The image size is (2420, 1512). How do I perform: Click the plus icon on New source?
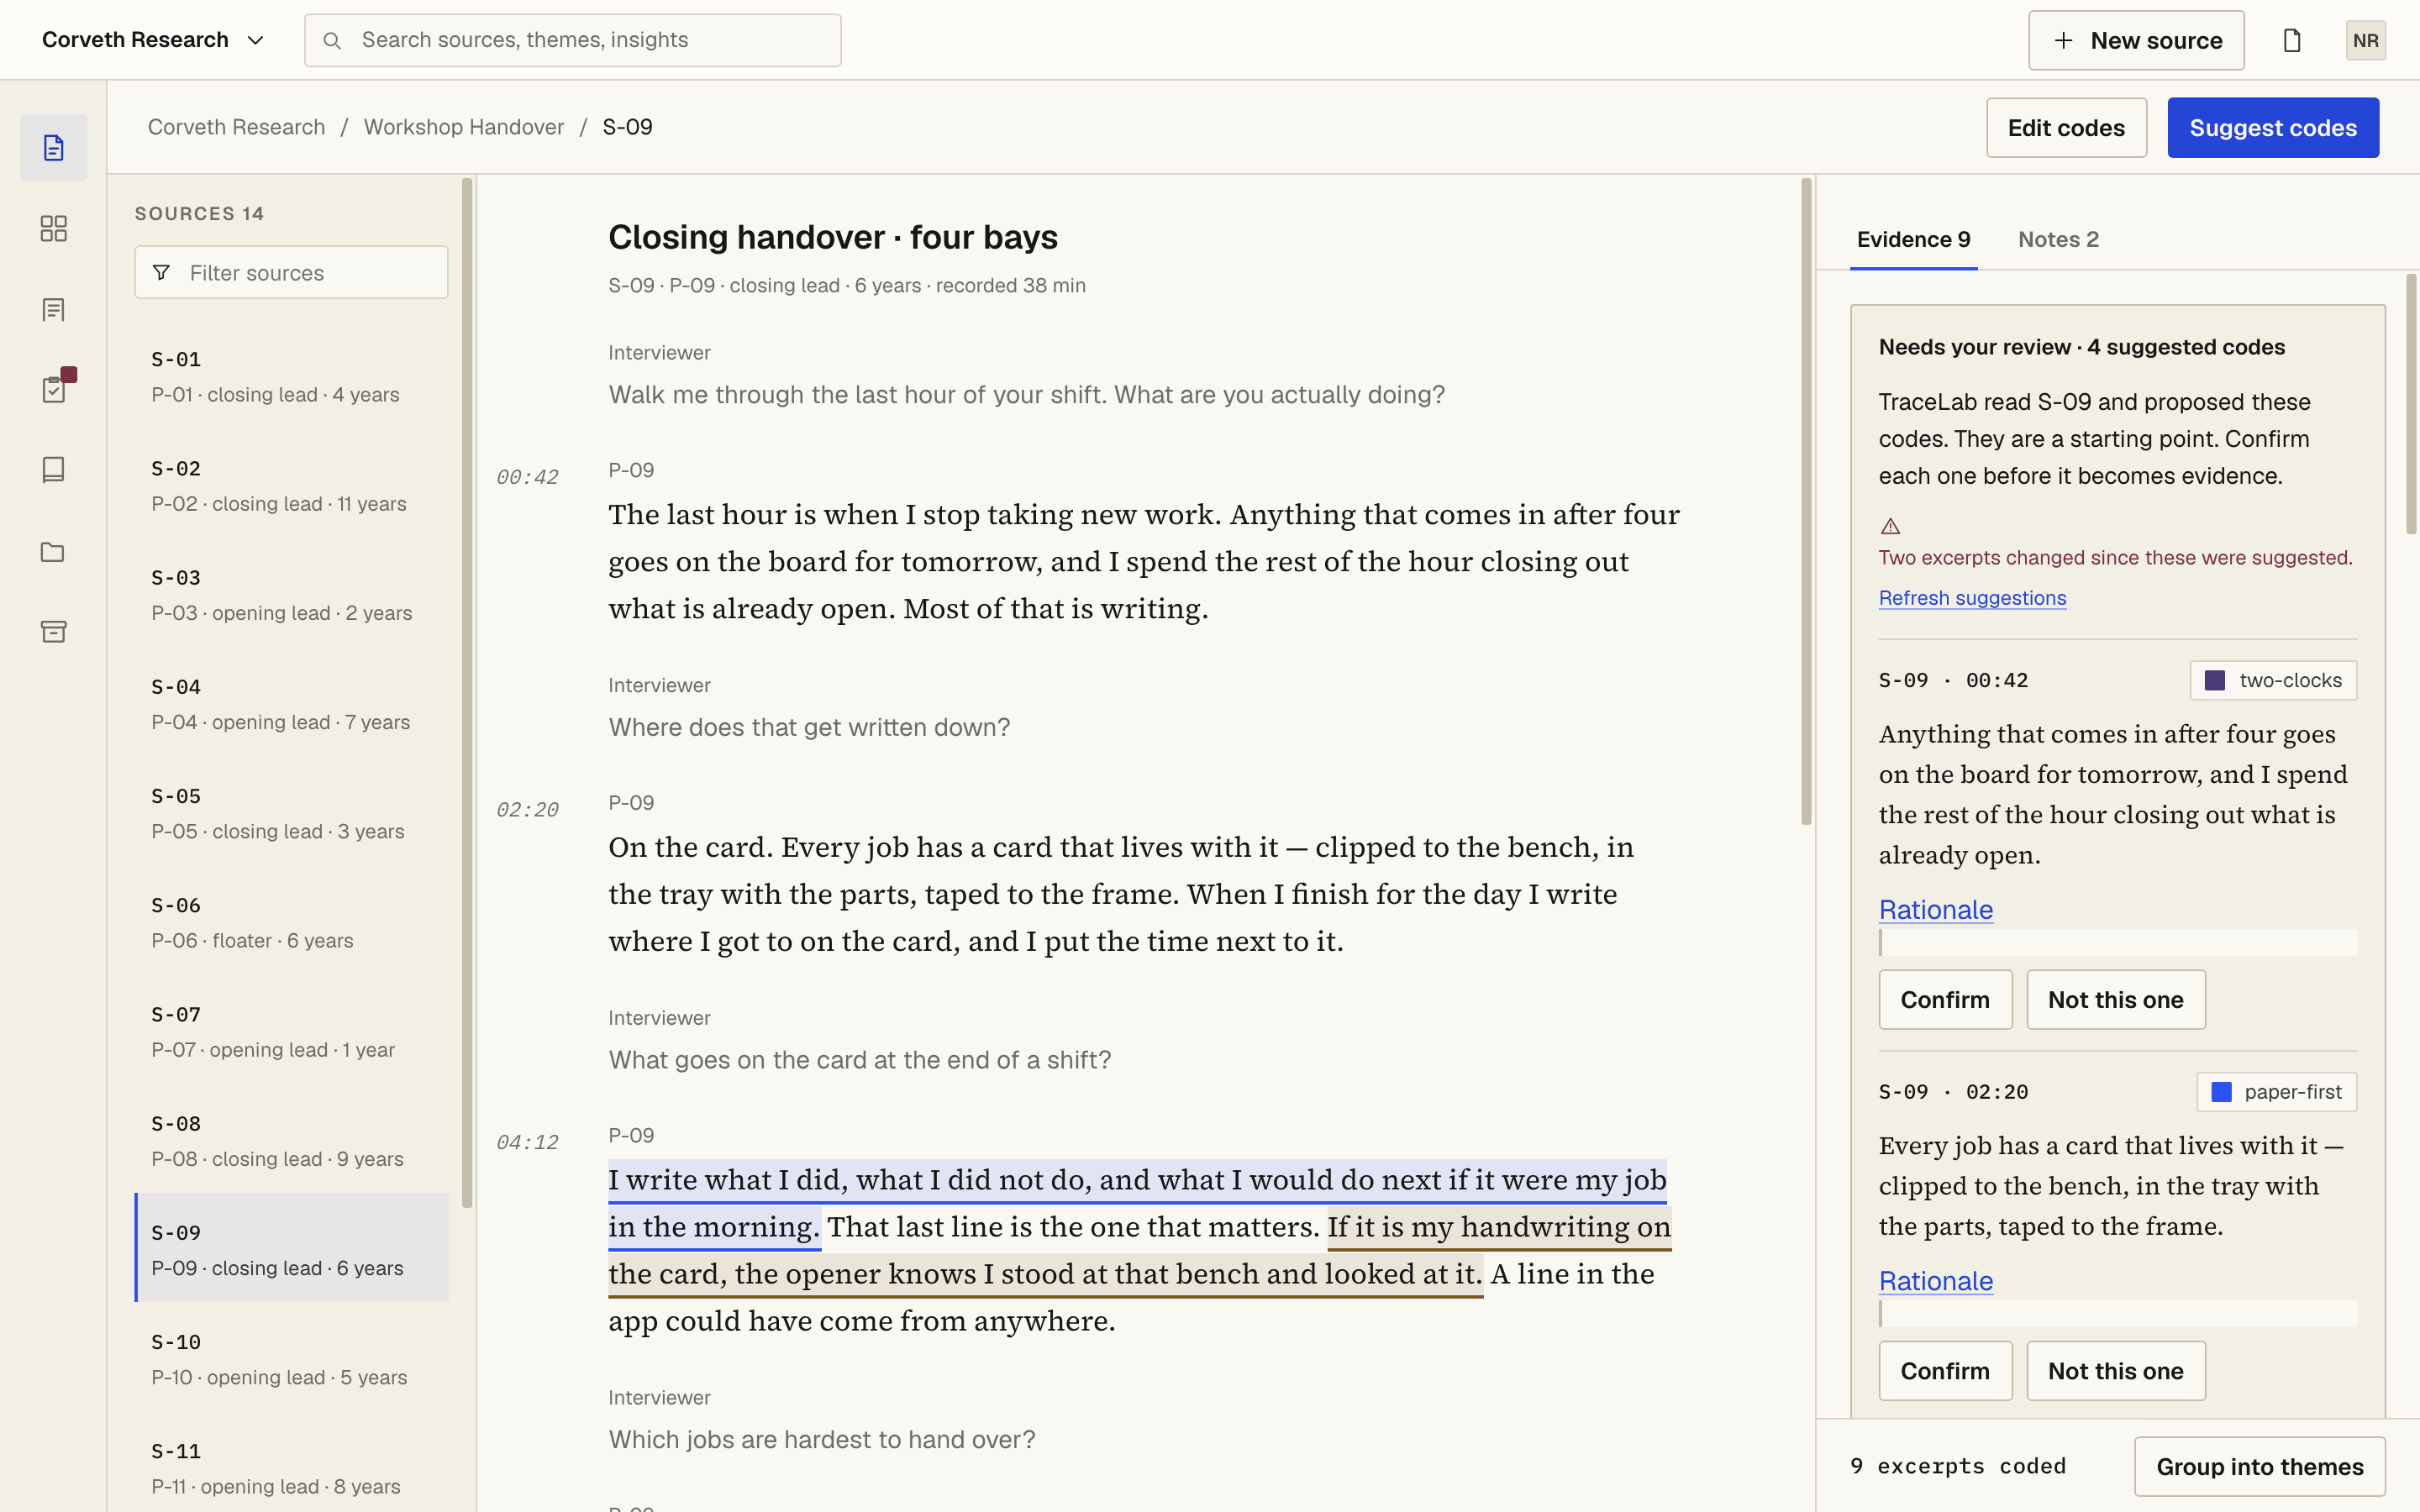(2063, 40)
